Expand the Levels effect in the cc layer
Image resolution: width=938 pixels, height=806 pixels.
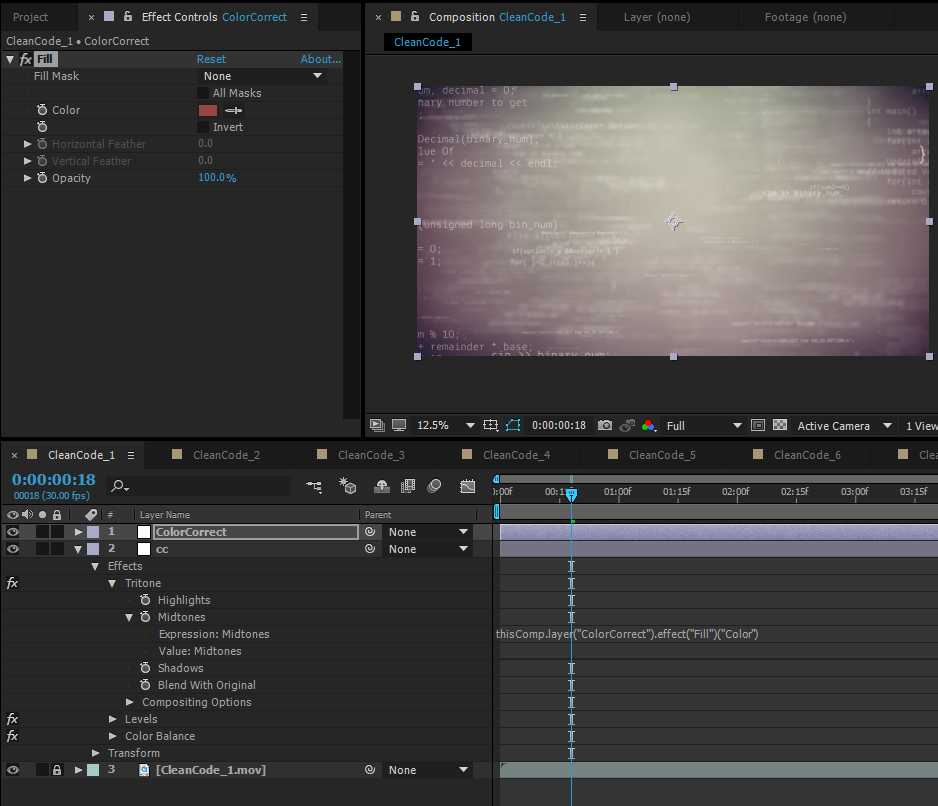(x=113, y=719)
